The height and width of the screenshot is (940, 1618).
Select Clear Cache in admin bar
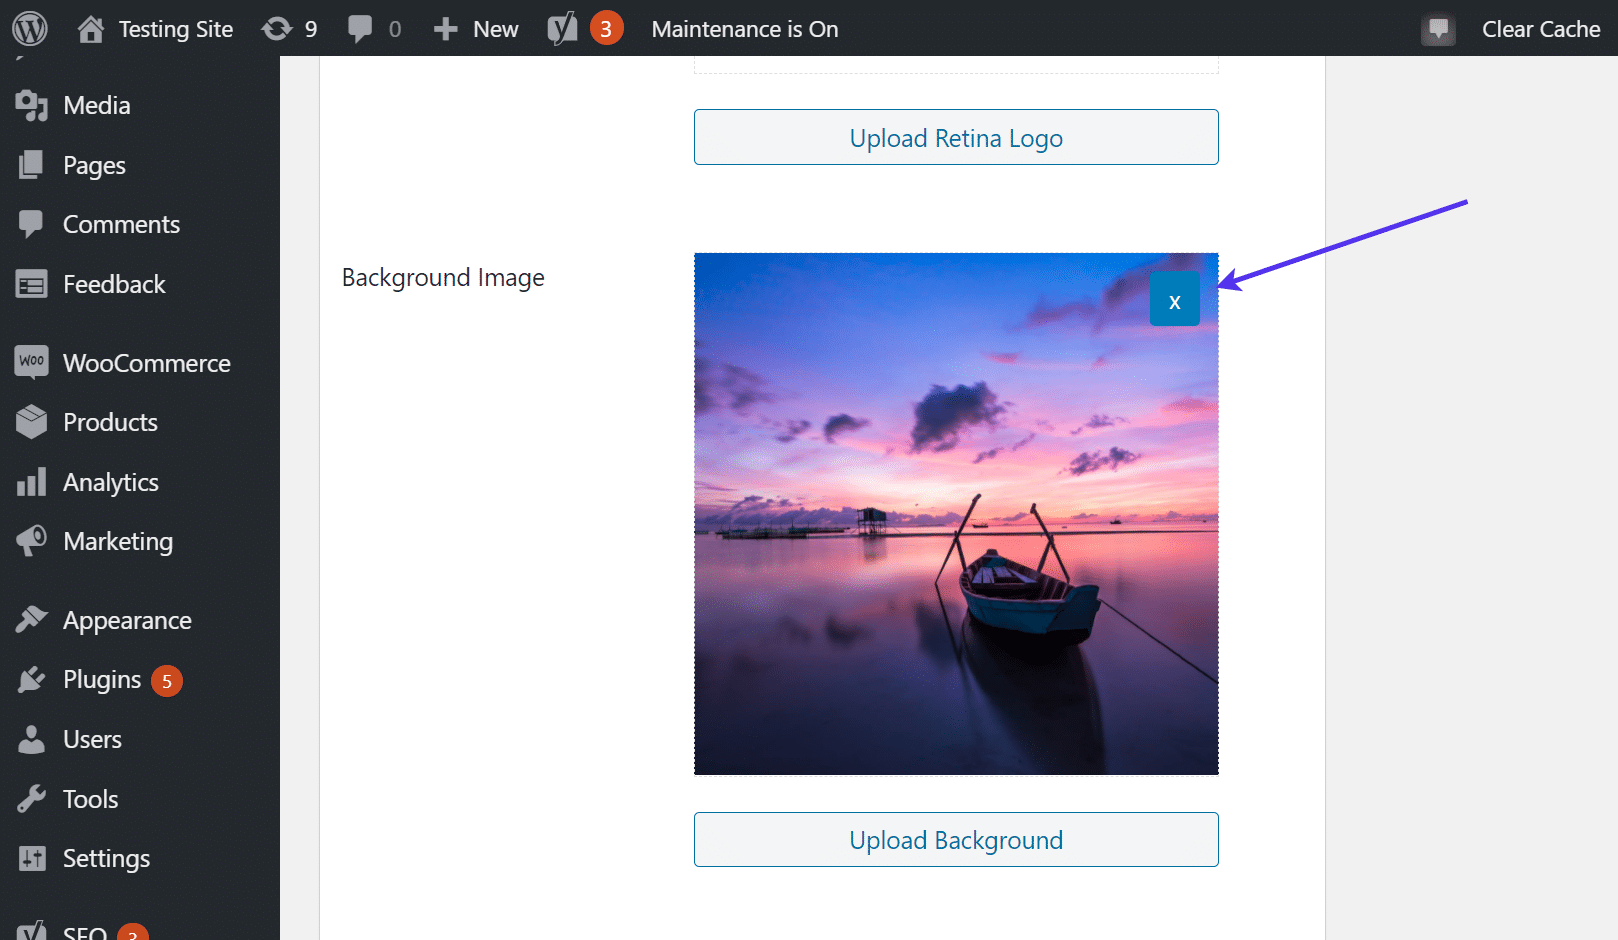(1540, 29)
